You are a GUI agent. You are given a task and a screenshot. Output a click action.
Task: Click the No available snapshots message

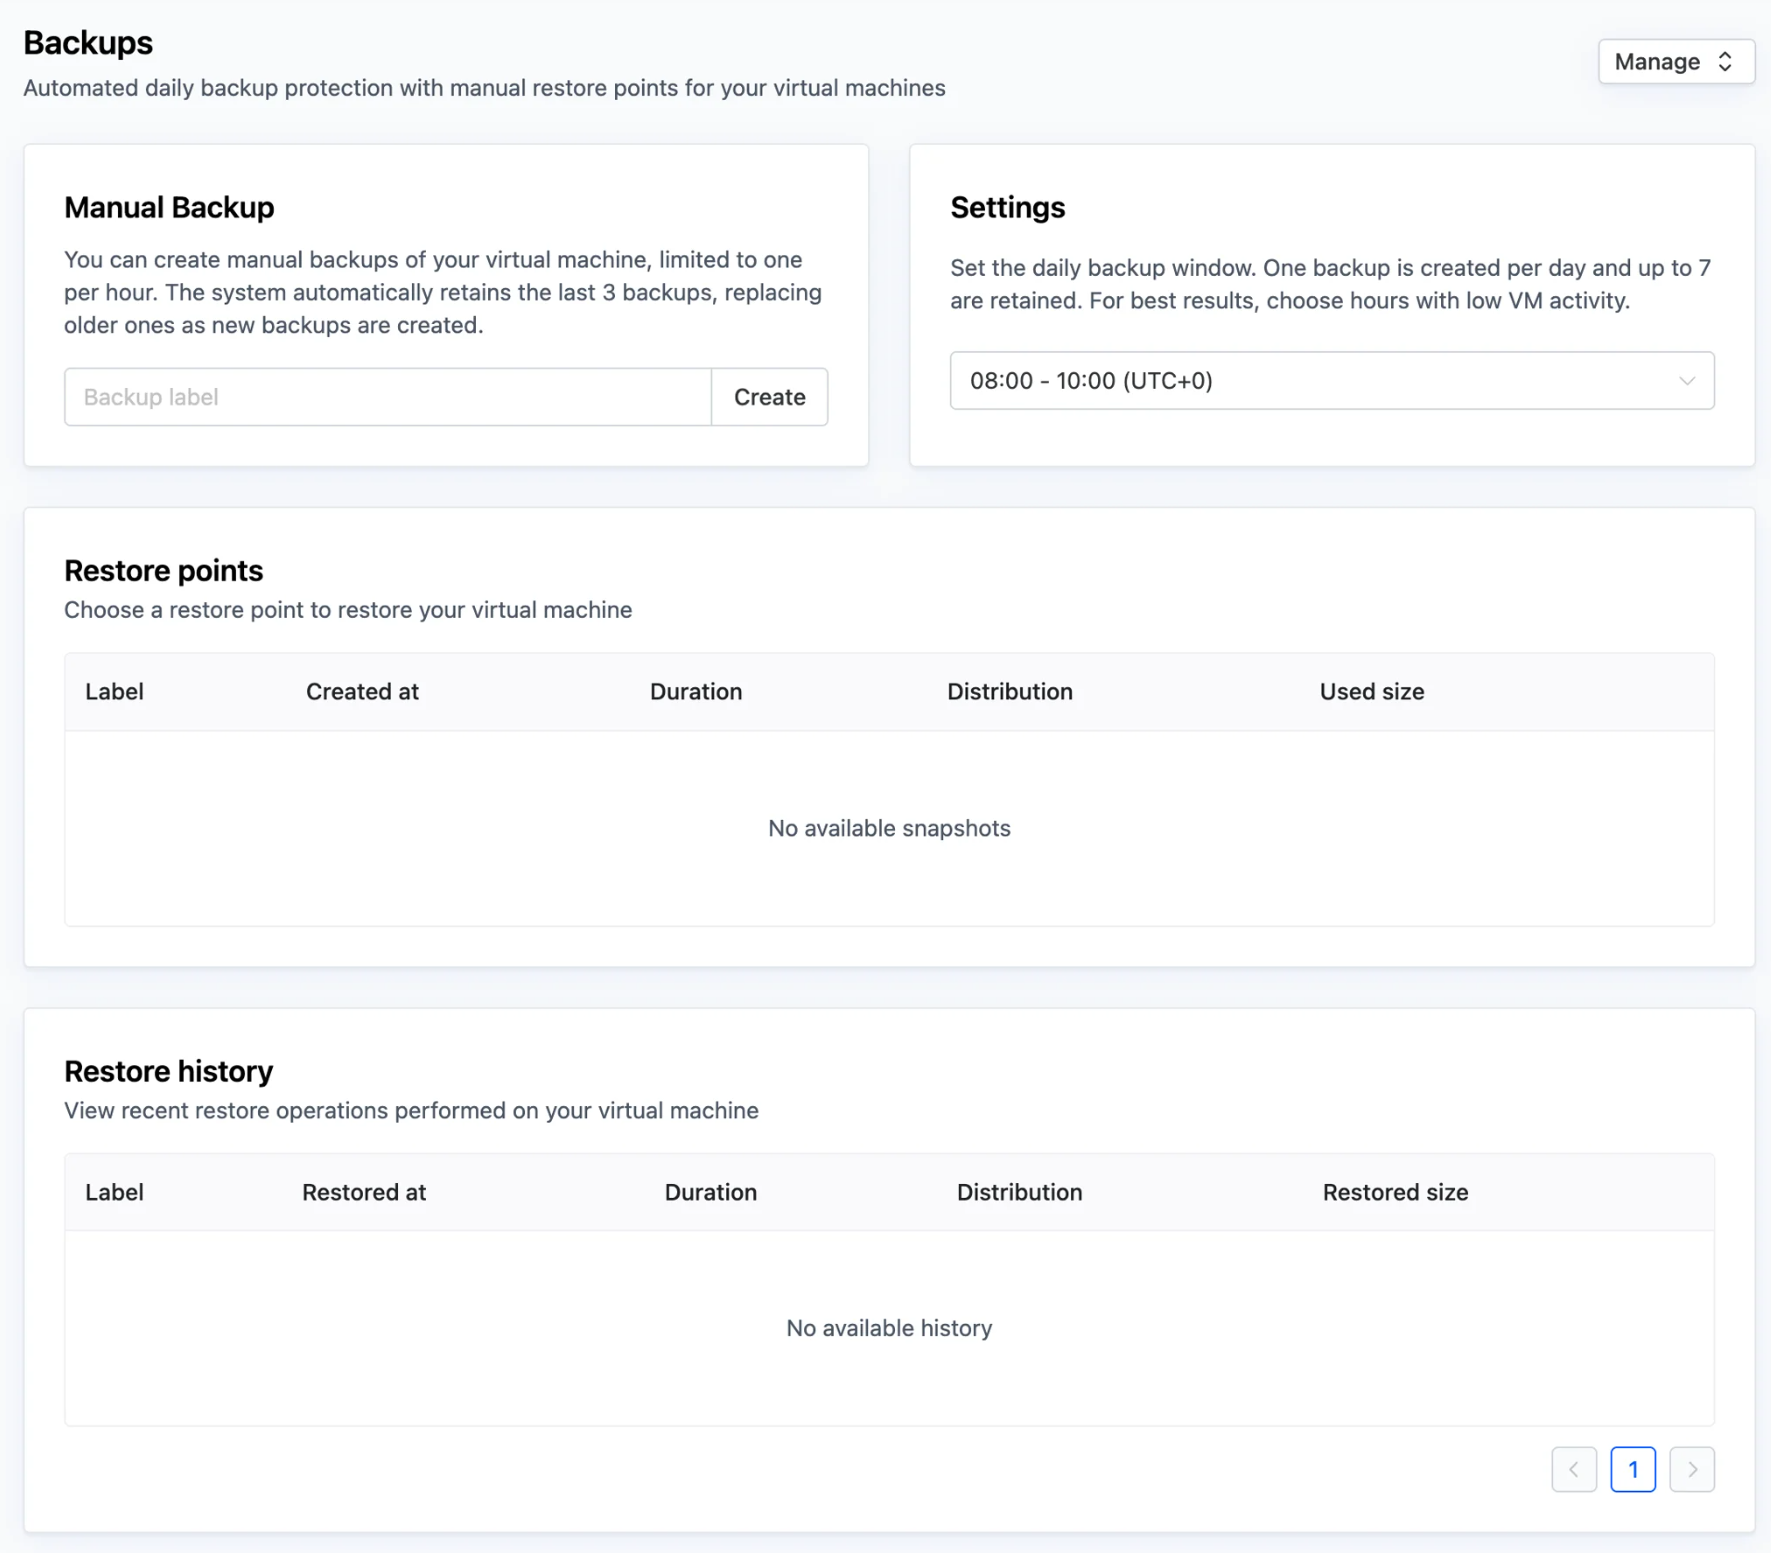(x=889, y=828)
